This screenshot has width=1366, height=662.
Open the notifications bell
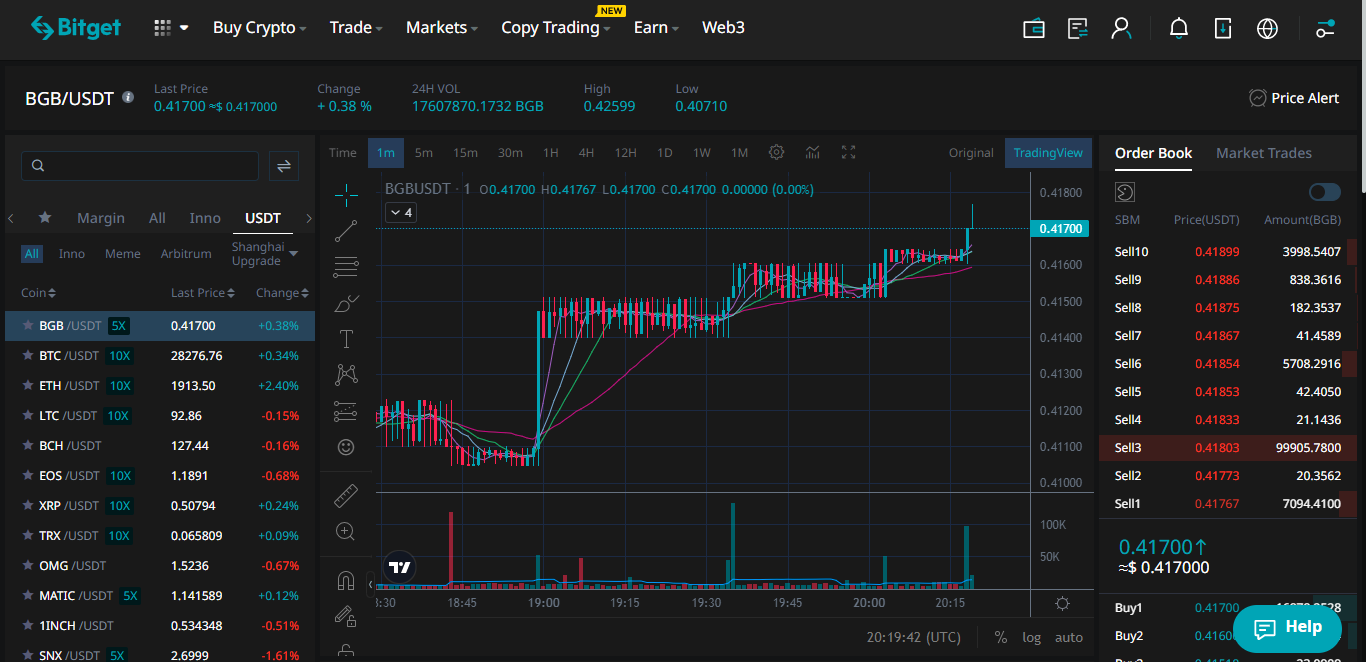(1179, 28)
